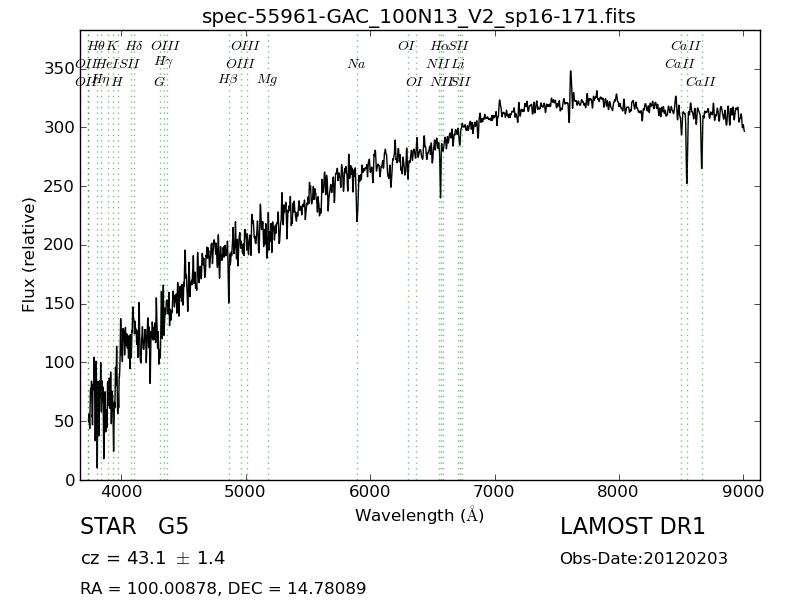800x600 pixels.
Task: Select the y-axis tick label 300
Action: coord(59,127)
